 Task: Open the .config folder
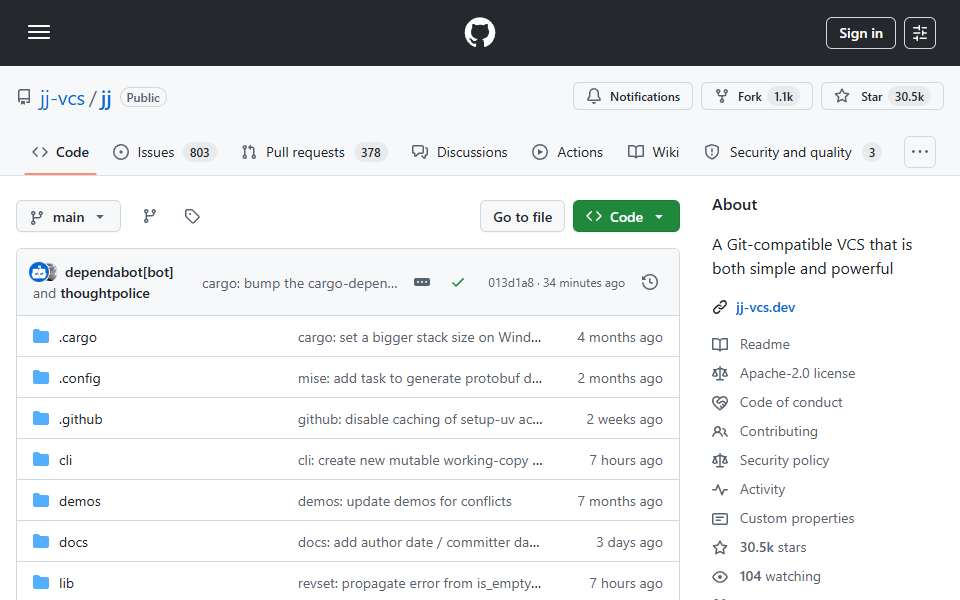point(80,378)
